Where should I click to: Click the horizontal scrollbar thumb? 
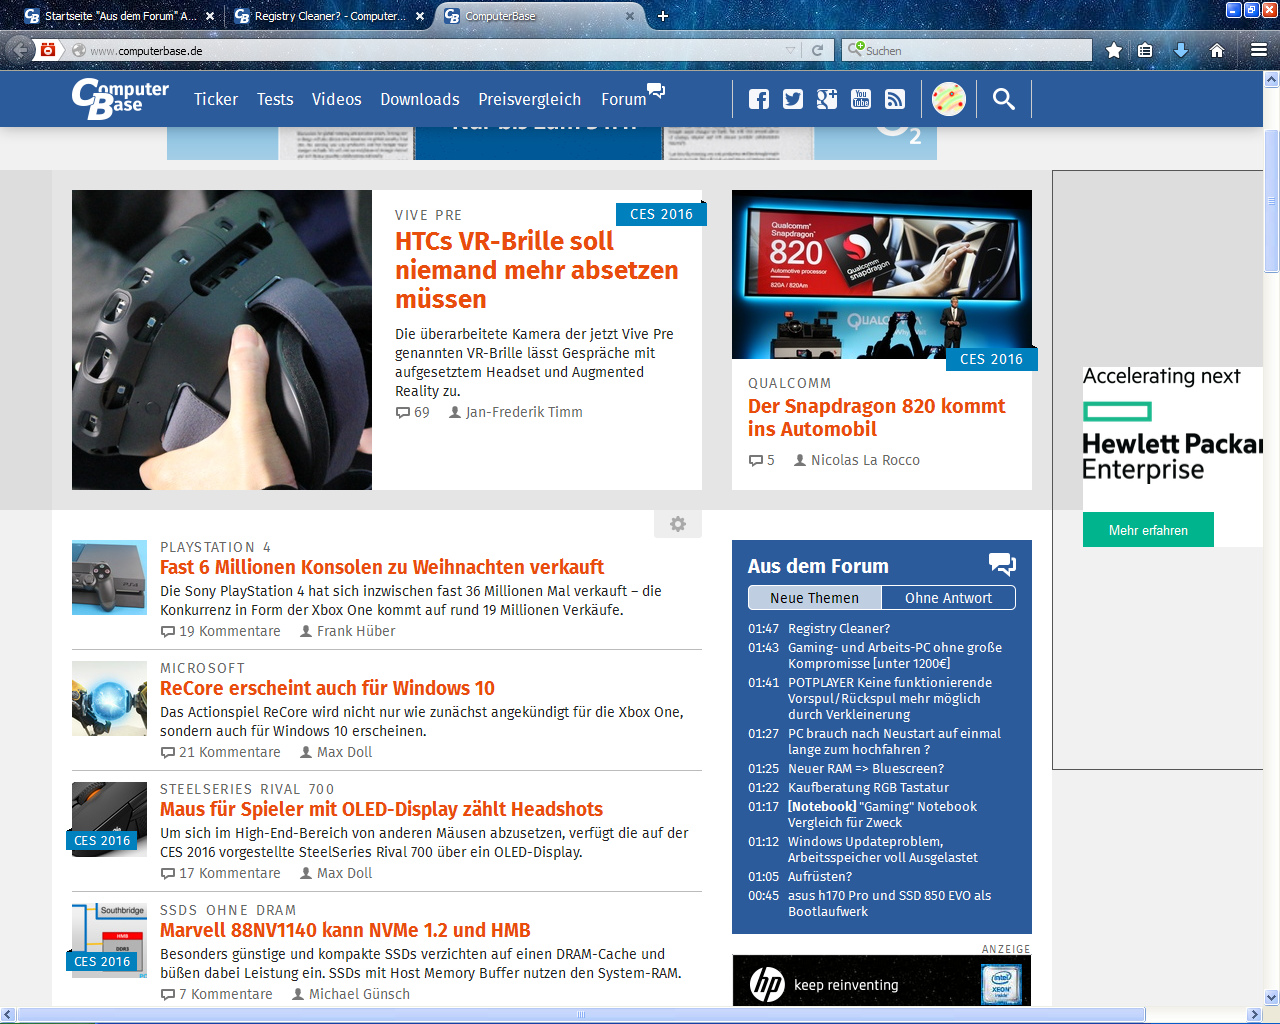click(x=581, y=1014)
